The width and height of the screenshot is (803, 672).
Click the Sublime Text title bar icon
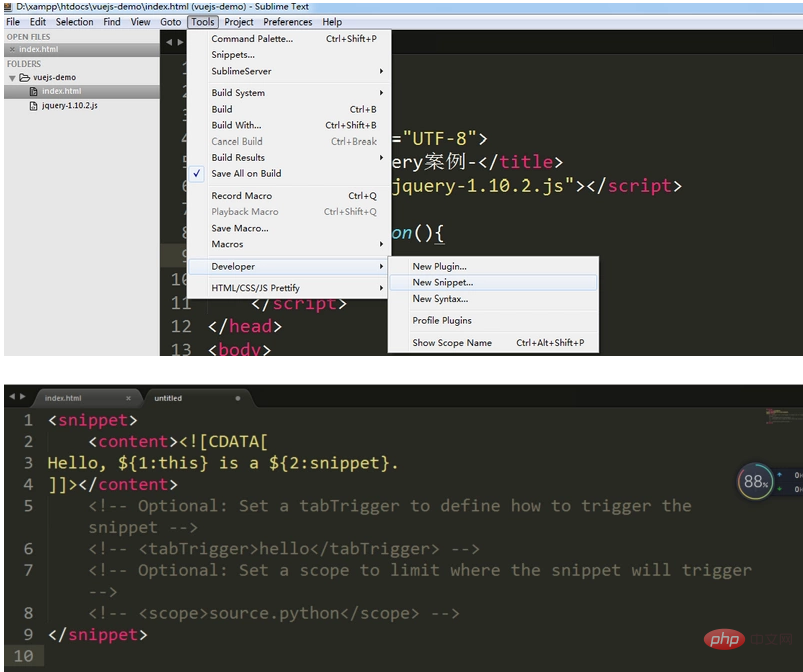click(x=8, y=7)
